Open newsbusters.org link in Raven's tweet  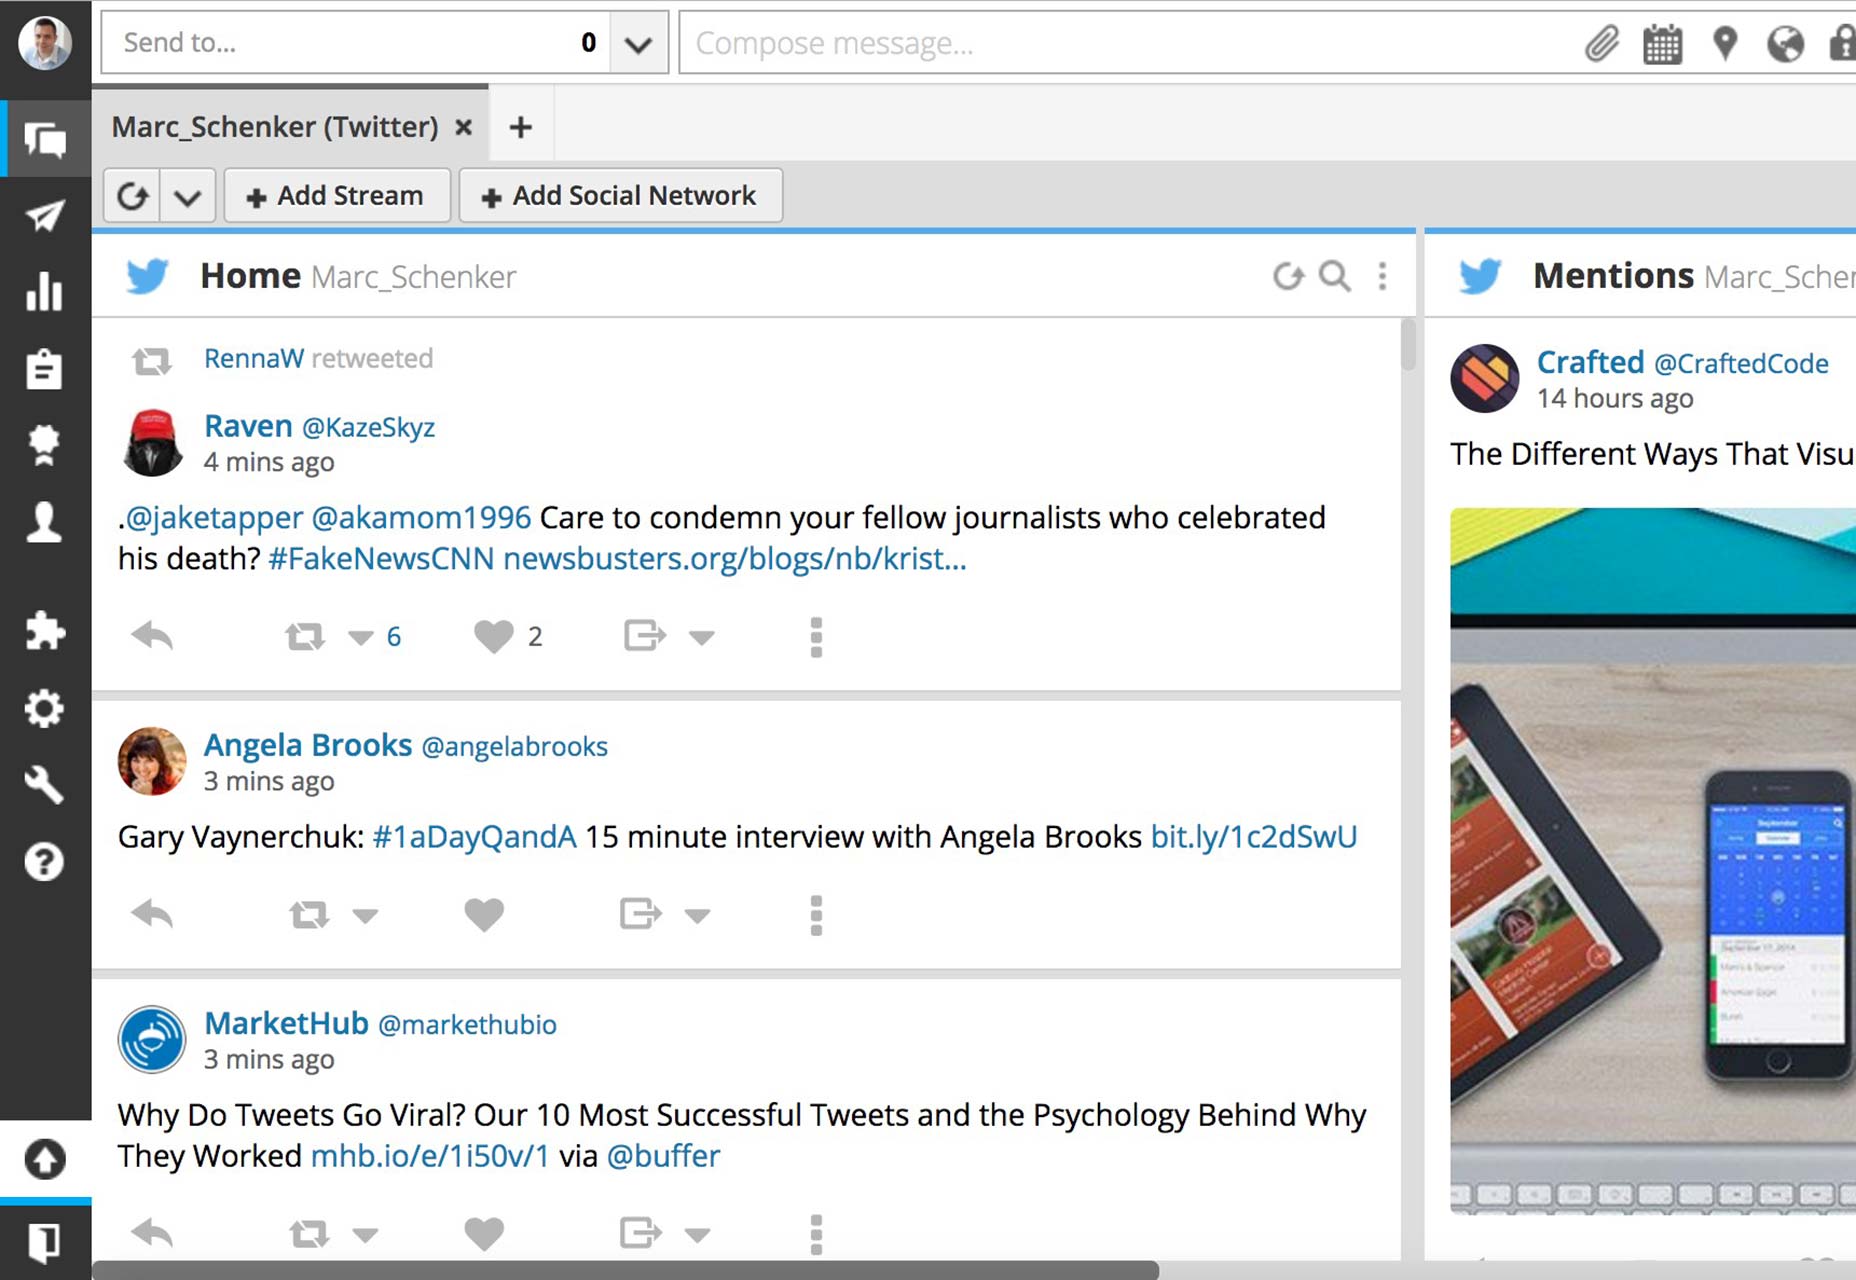point(735,558)
